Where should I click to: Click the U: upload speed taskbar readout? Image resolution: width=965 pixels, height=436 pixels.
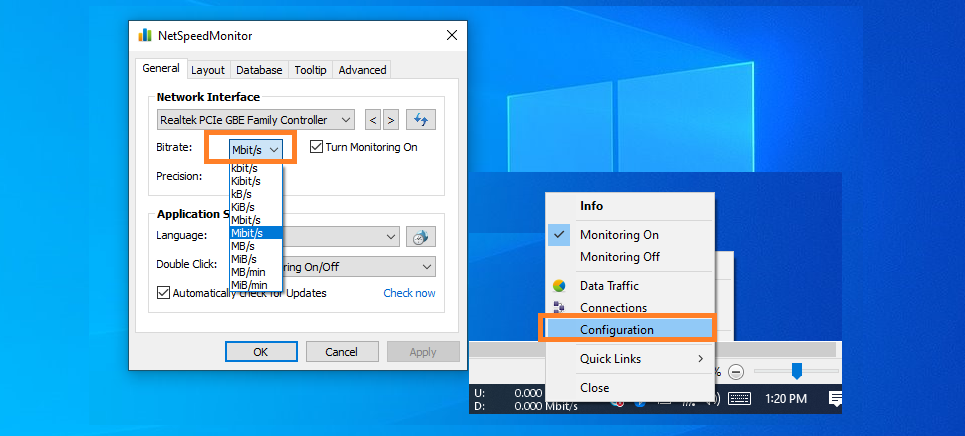(x=508, y=393)
